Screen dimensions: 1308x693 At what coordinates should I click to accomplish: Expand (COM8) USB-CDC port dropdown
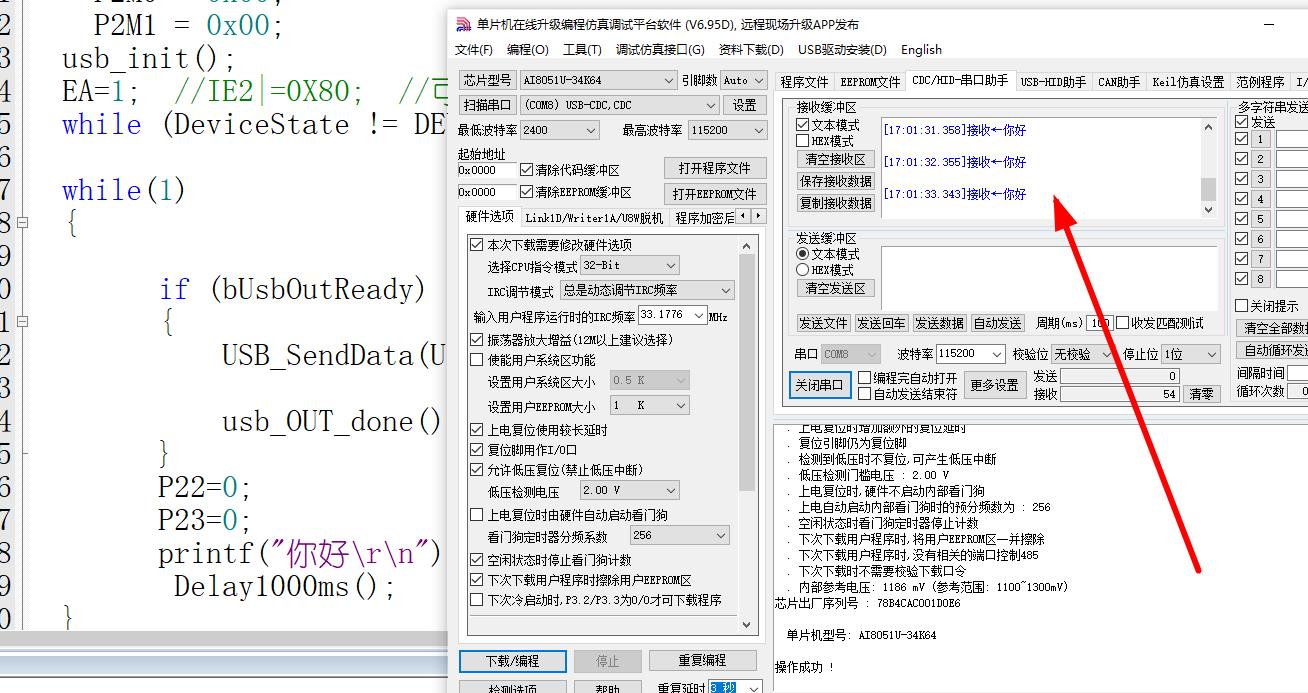point(710,105)
